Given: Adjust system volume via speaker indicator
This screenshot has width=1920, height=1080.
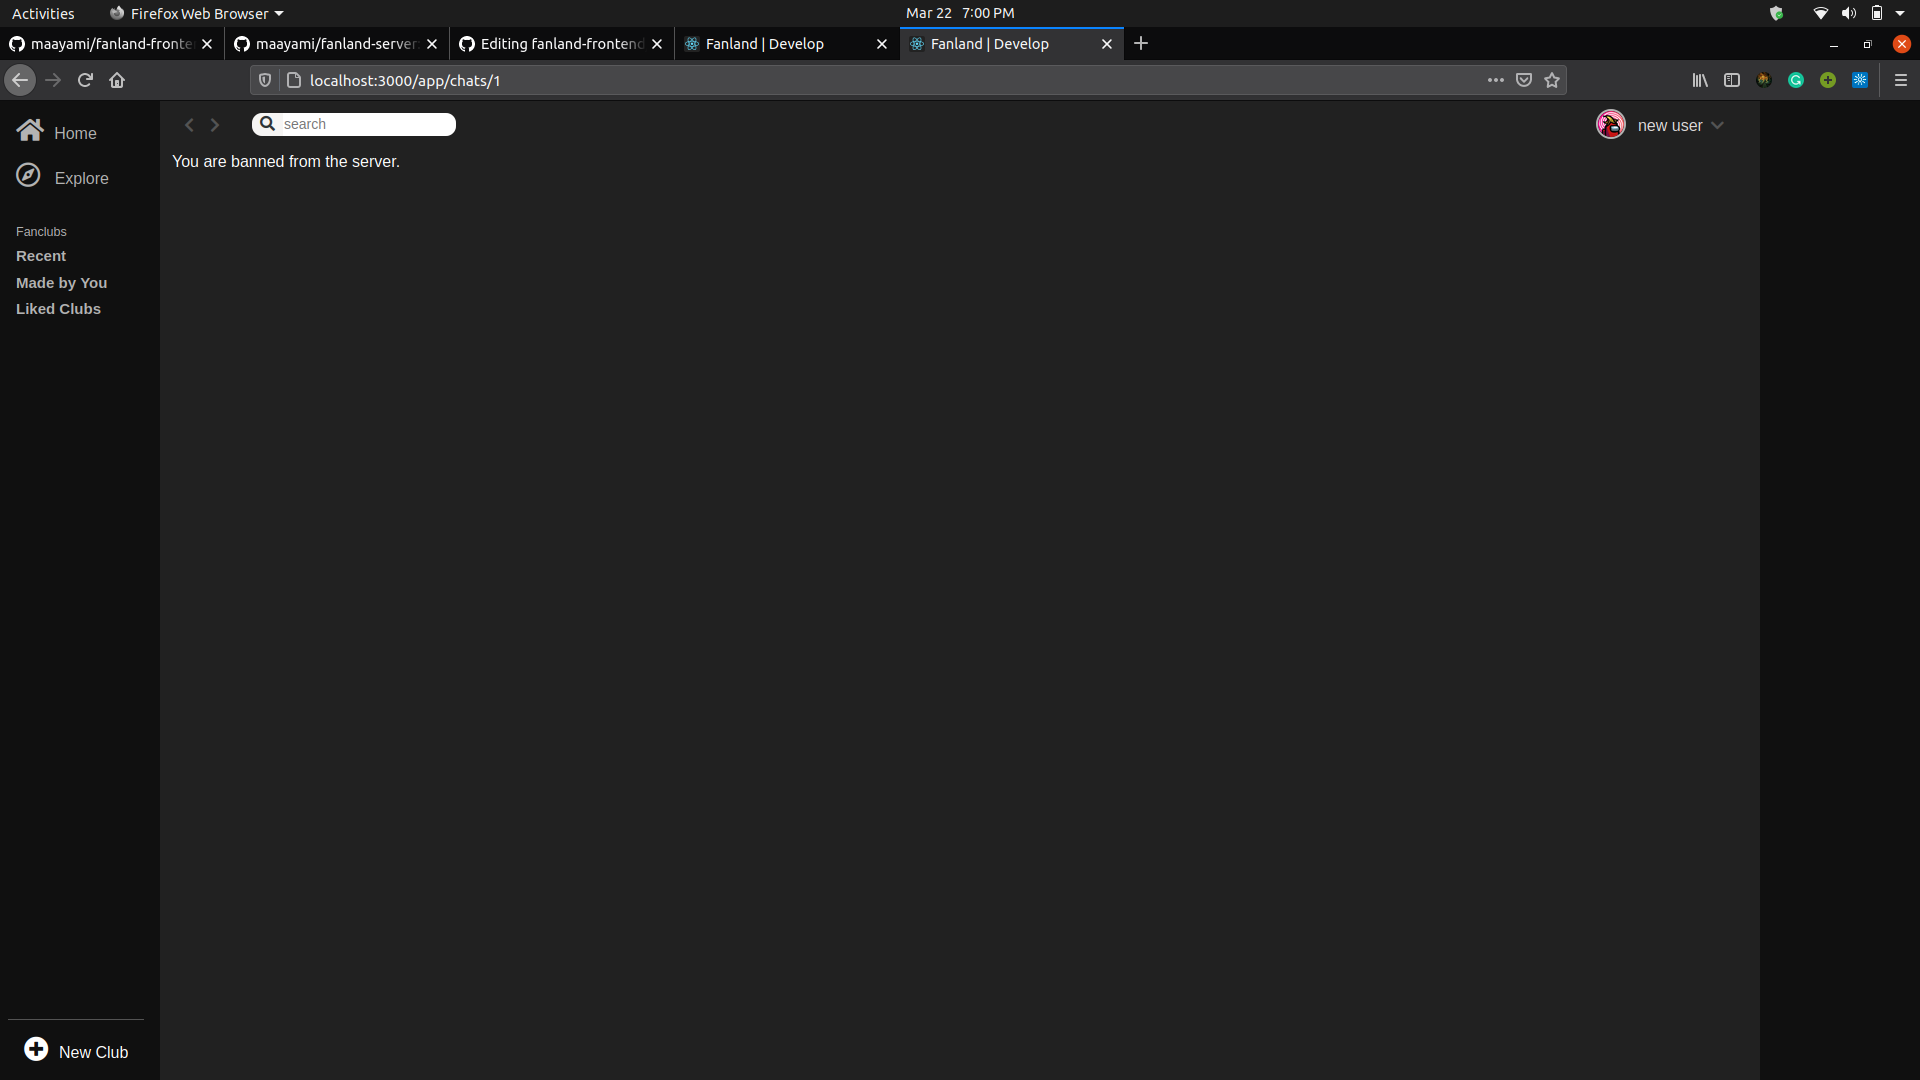Looking at the screenshot, I should [x=1848, y=13].
